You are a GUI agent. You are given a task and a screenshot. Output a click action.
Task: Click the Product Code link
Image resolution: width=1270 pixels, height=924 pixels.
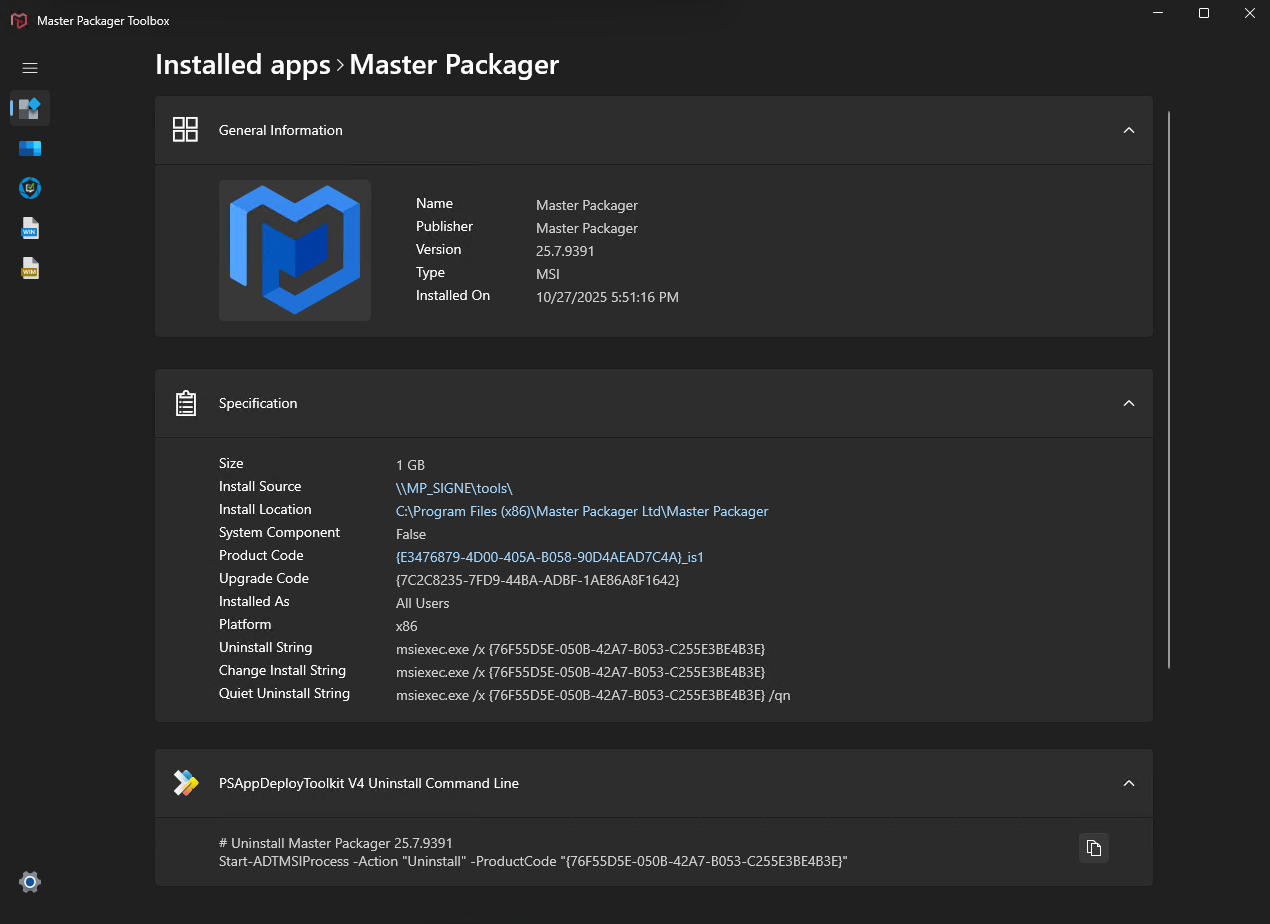click(x=549, y=557)
